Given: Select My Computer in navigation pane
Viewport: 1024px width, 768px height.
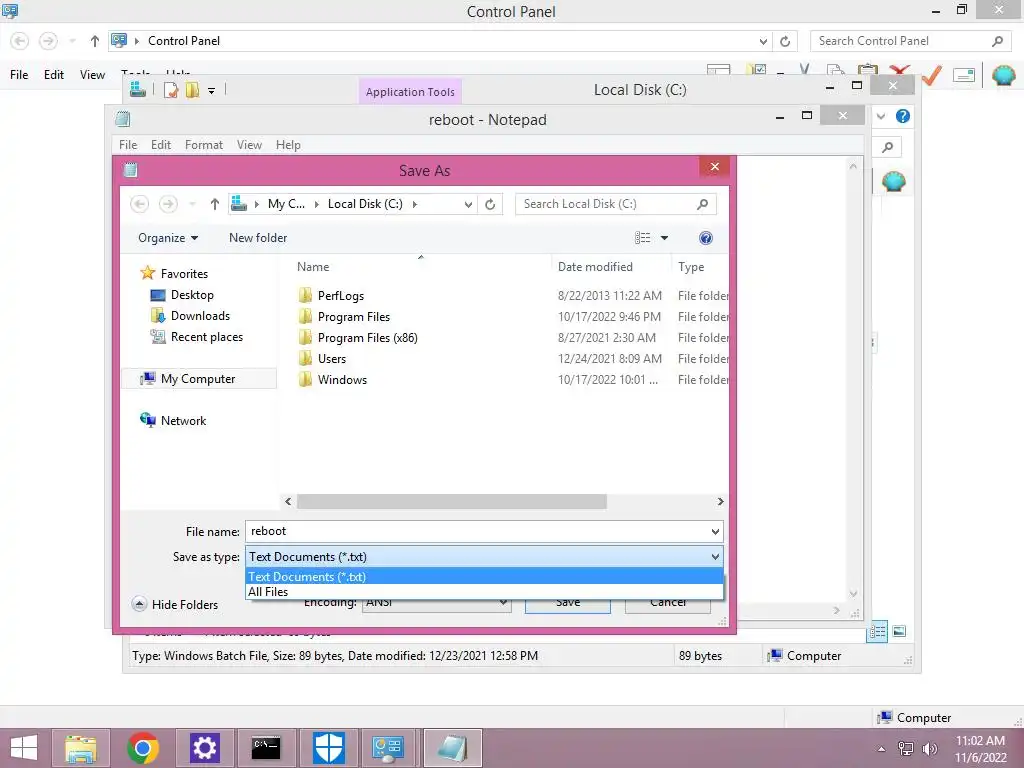Looking at the screenshot, I should coord(198,379).
